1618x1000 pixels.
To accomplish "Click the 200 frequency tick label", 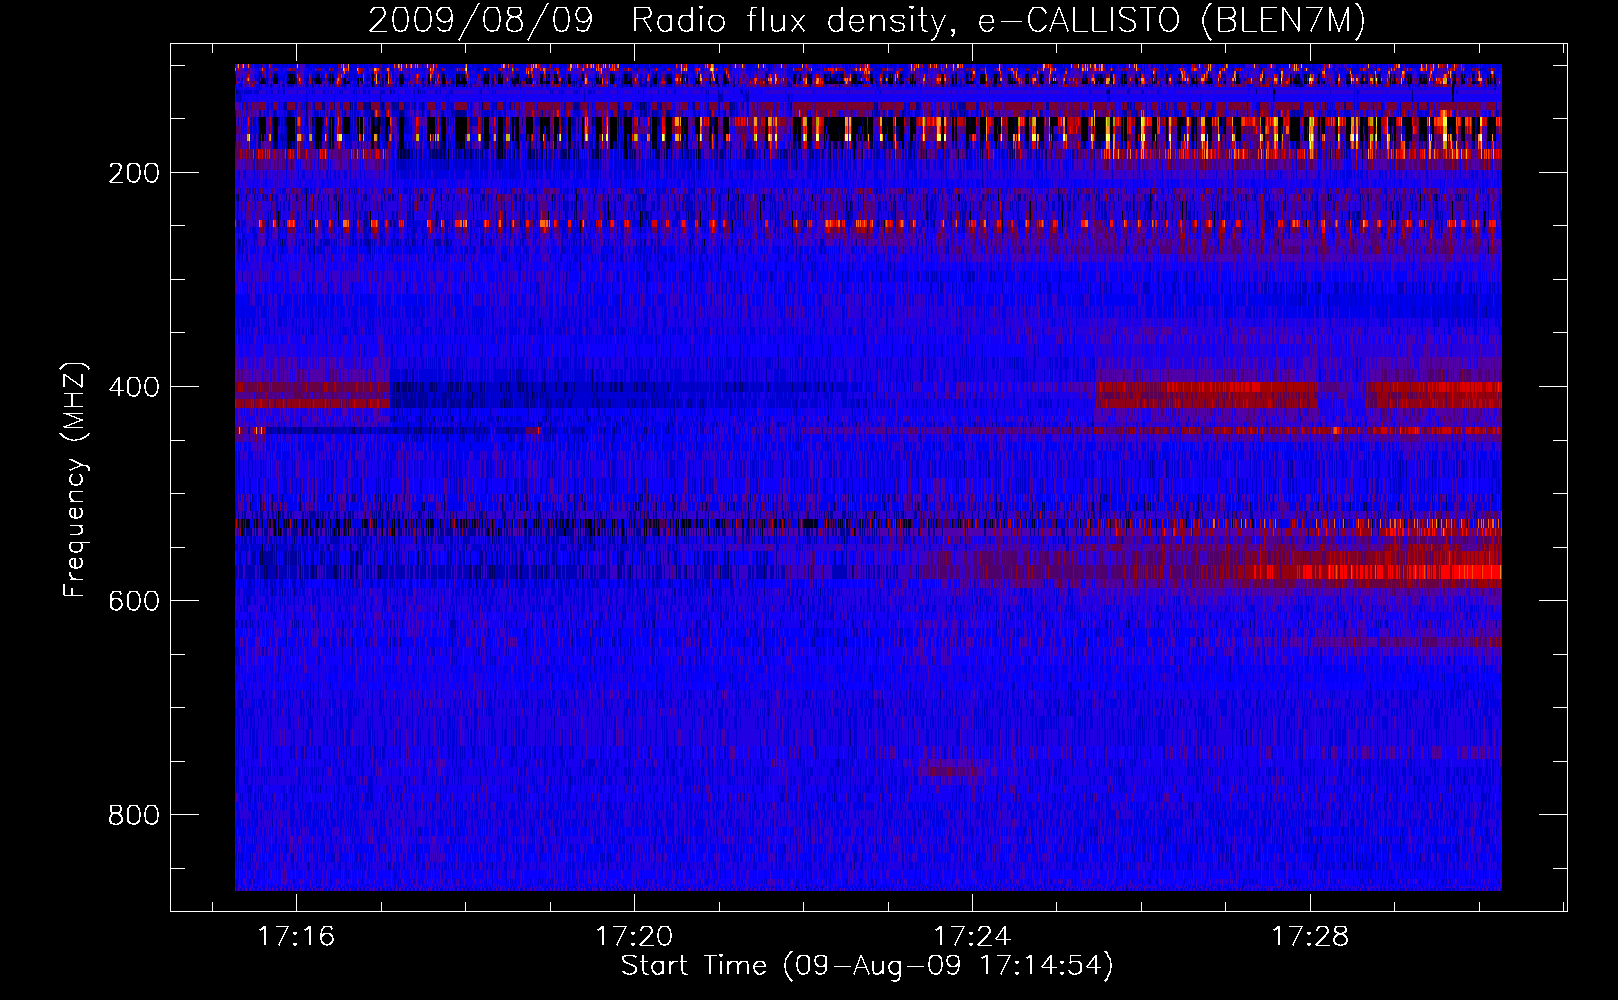I will [x=134, y=173].
